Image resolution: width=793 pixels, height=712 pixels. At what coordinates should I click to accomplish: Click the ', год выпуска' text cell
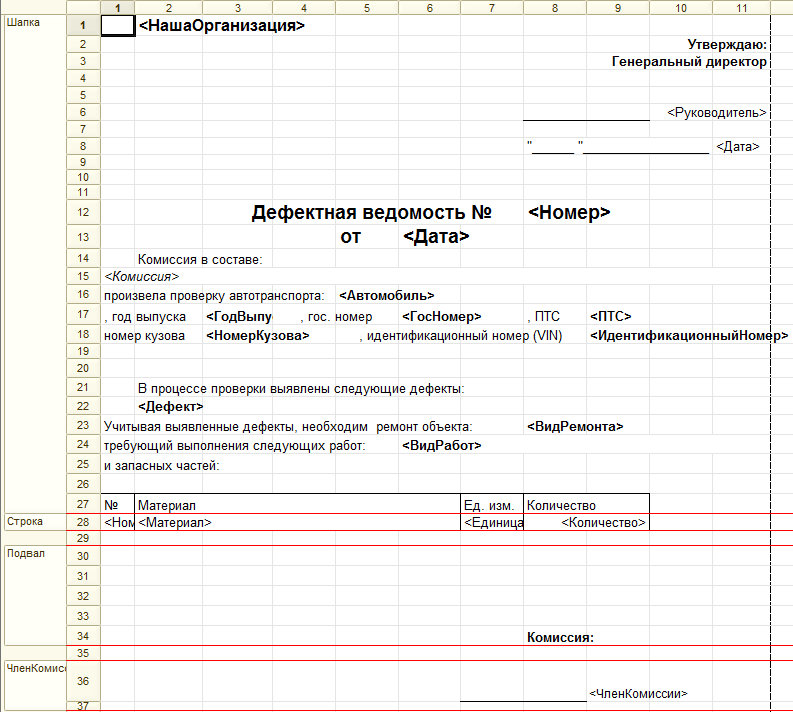pos(145,317)
